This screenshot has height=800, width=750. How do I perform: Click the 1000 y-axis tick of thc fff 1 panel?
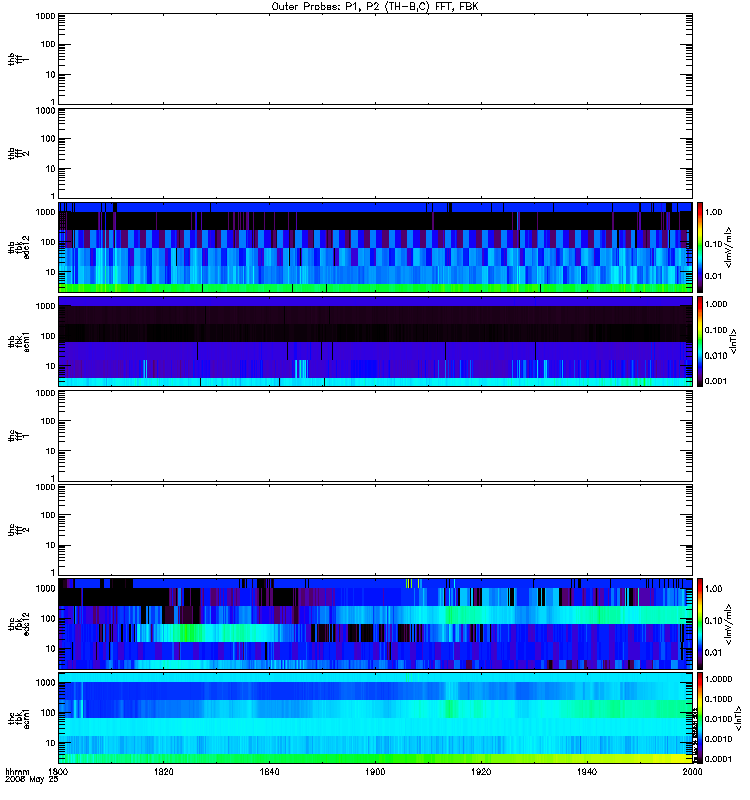[45, 393]
